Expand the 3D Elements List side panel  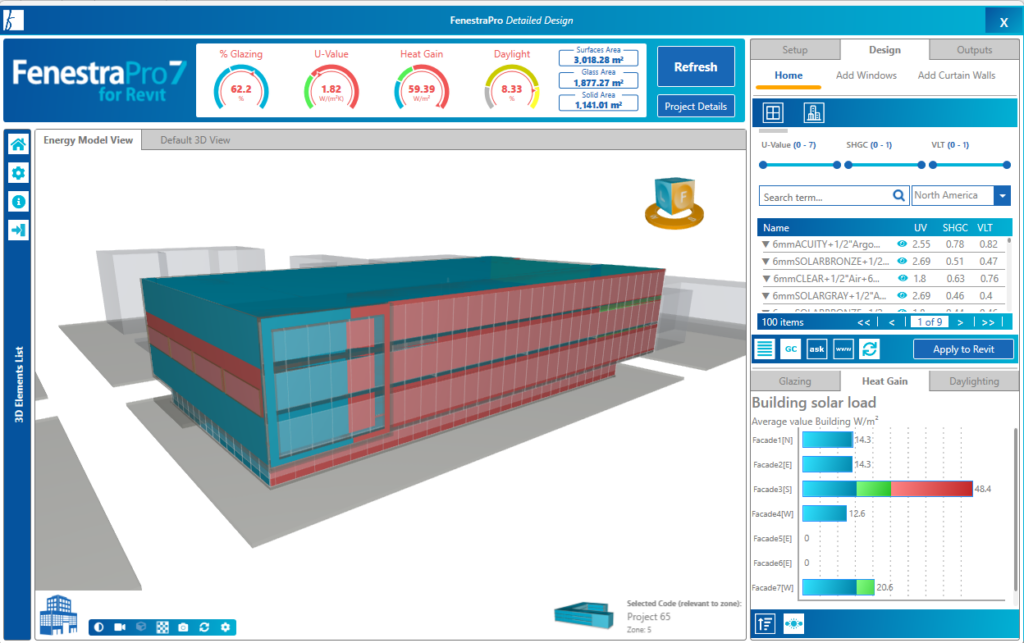[x=18, y=385]
